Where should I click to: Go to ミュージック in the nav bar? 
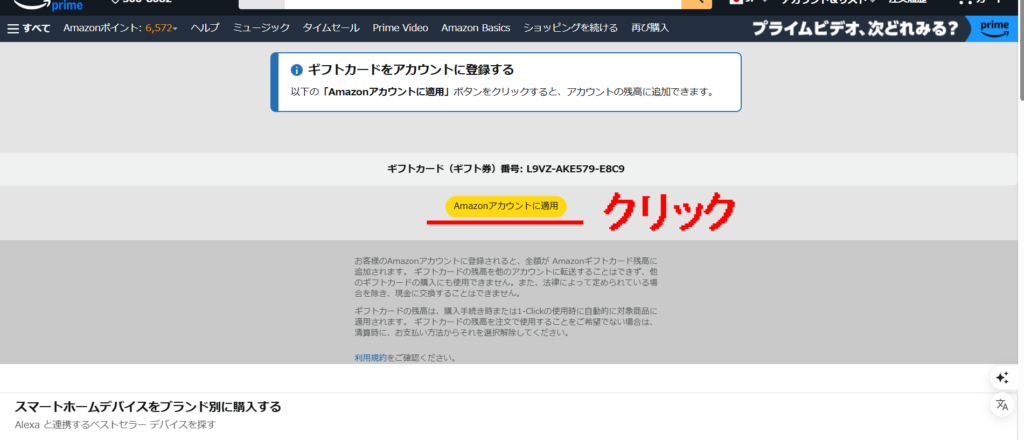click(261, 28)
